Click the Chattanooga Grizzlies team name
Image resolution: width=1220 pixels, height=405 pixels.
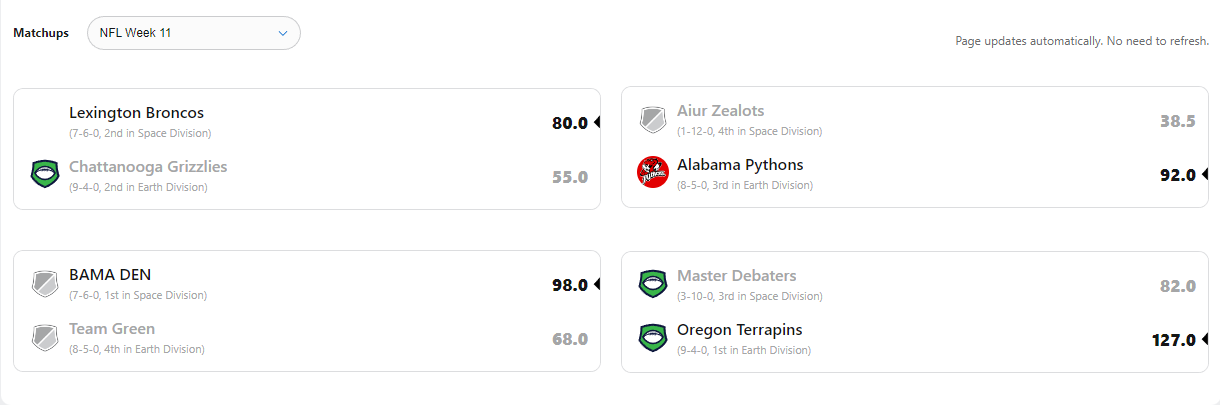[x=148, y=167]
